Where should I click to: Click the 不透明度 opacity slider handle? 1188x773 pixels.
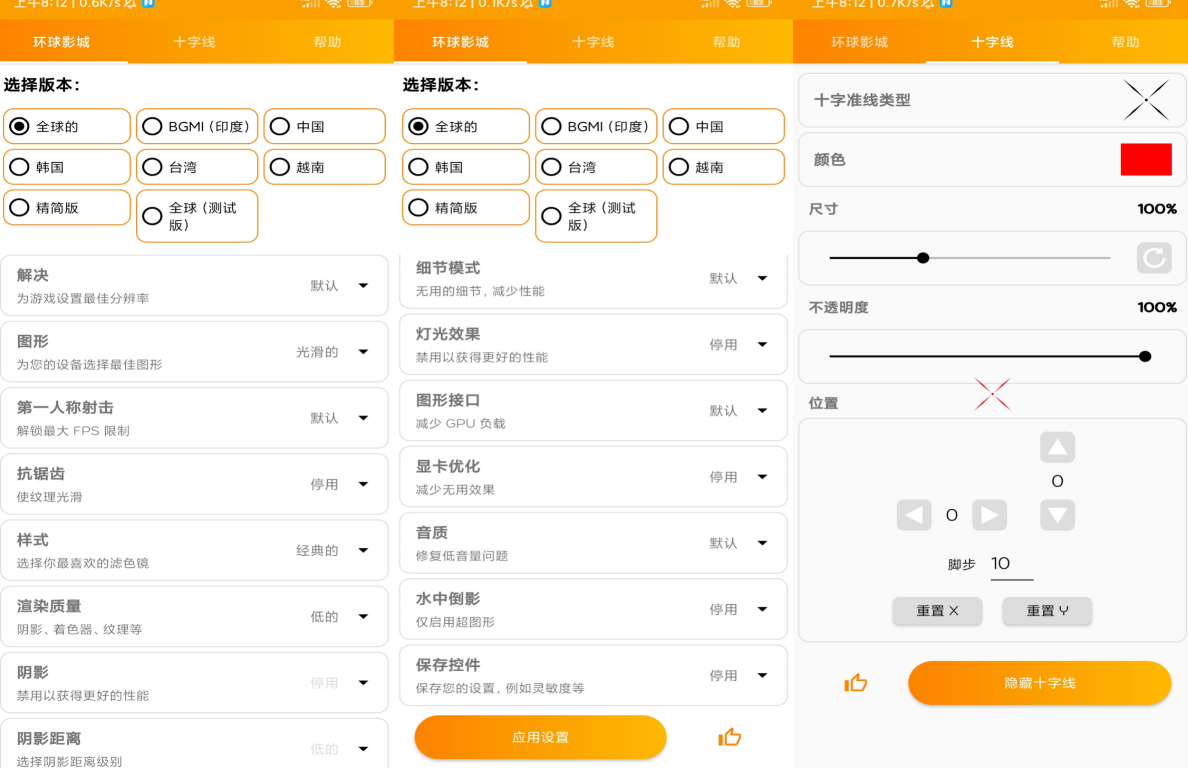click(x=1145, y=356)
